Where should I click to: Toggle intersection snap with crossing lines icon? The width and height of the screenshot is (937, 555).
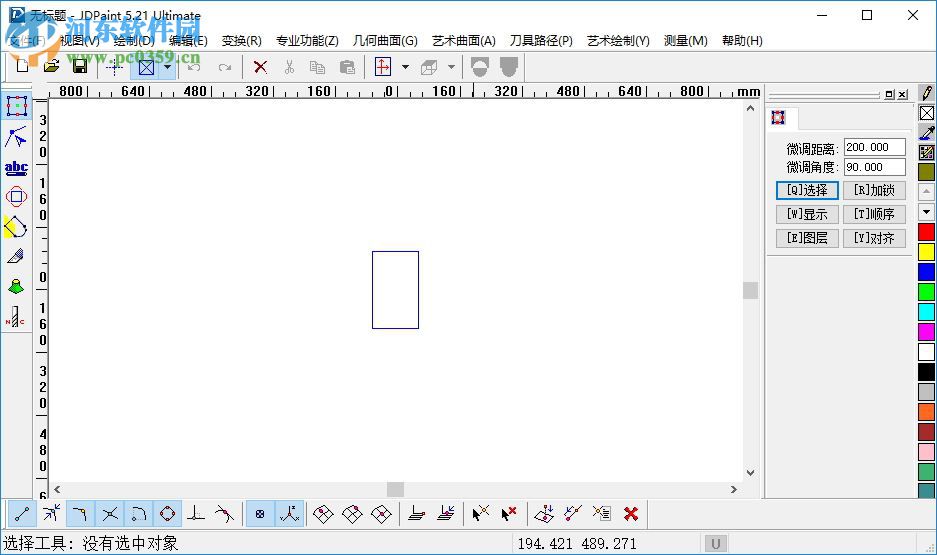tap(109, 514)
